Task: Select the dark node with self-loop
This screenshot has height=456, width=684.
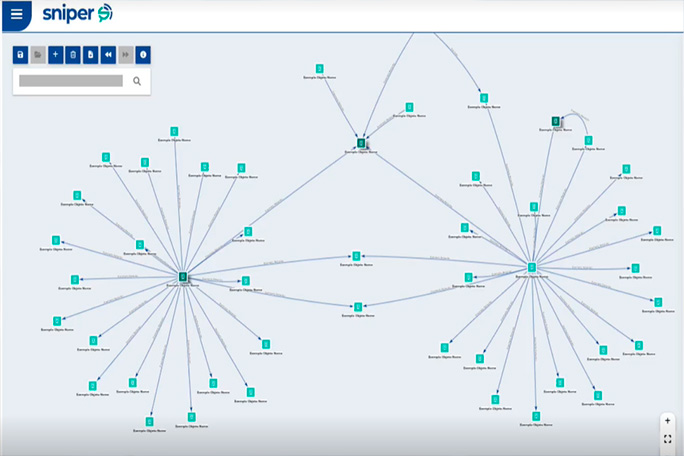Action: tap(555, 121)
